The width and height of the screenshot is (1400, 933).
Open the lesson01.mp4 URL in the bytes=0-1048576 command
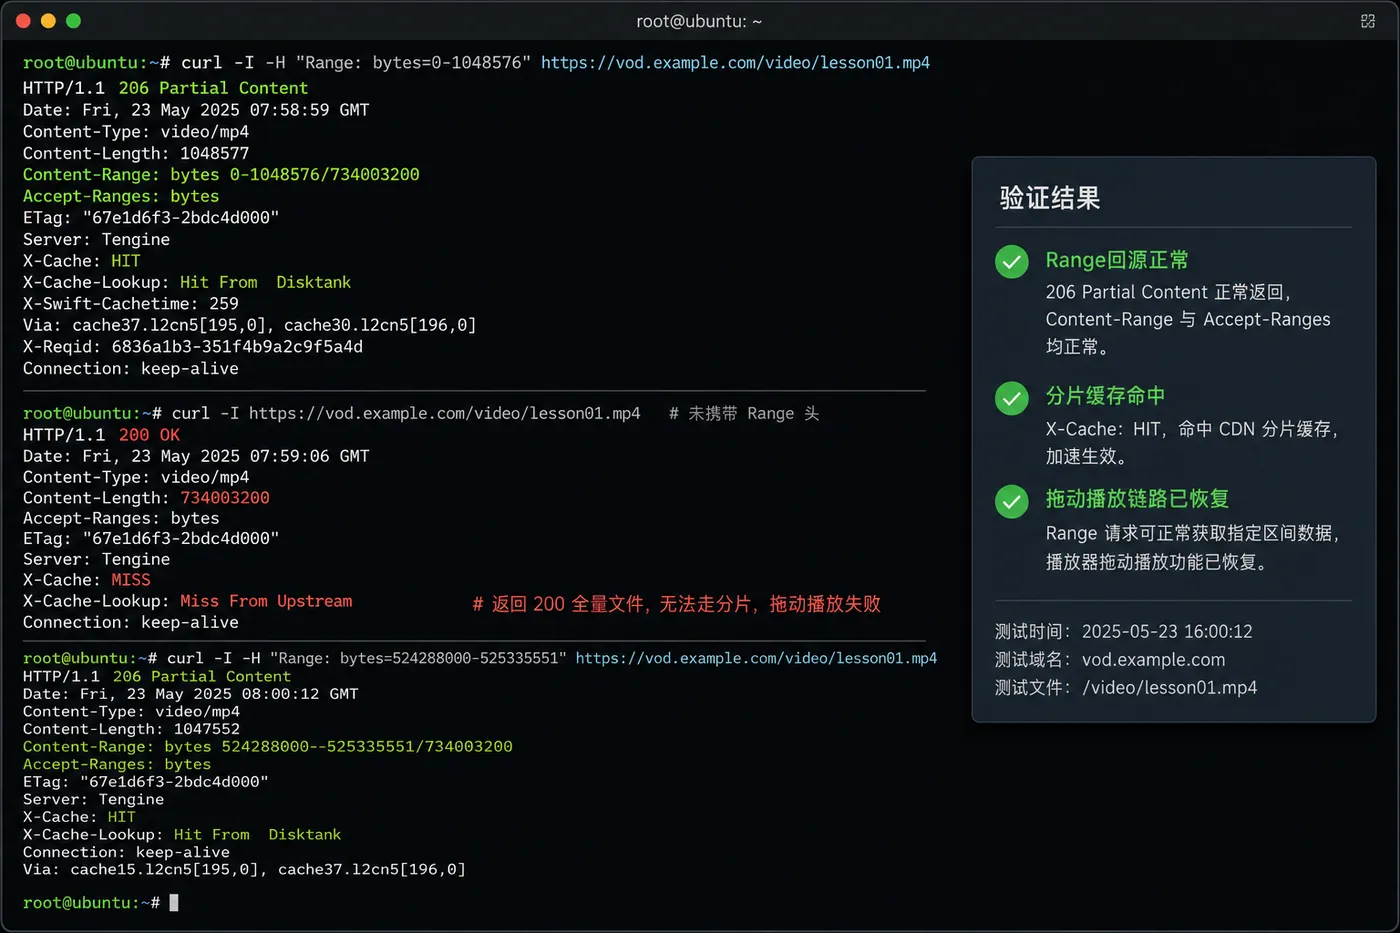[x=735, y=62]
